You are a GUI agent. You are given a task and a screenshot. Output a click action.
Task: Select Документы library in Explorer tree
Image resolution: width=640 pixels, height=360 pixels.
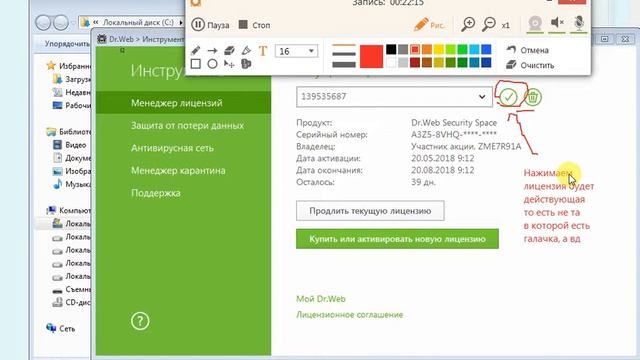point(72,158)
